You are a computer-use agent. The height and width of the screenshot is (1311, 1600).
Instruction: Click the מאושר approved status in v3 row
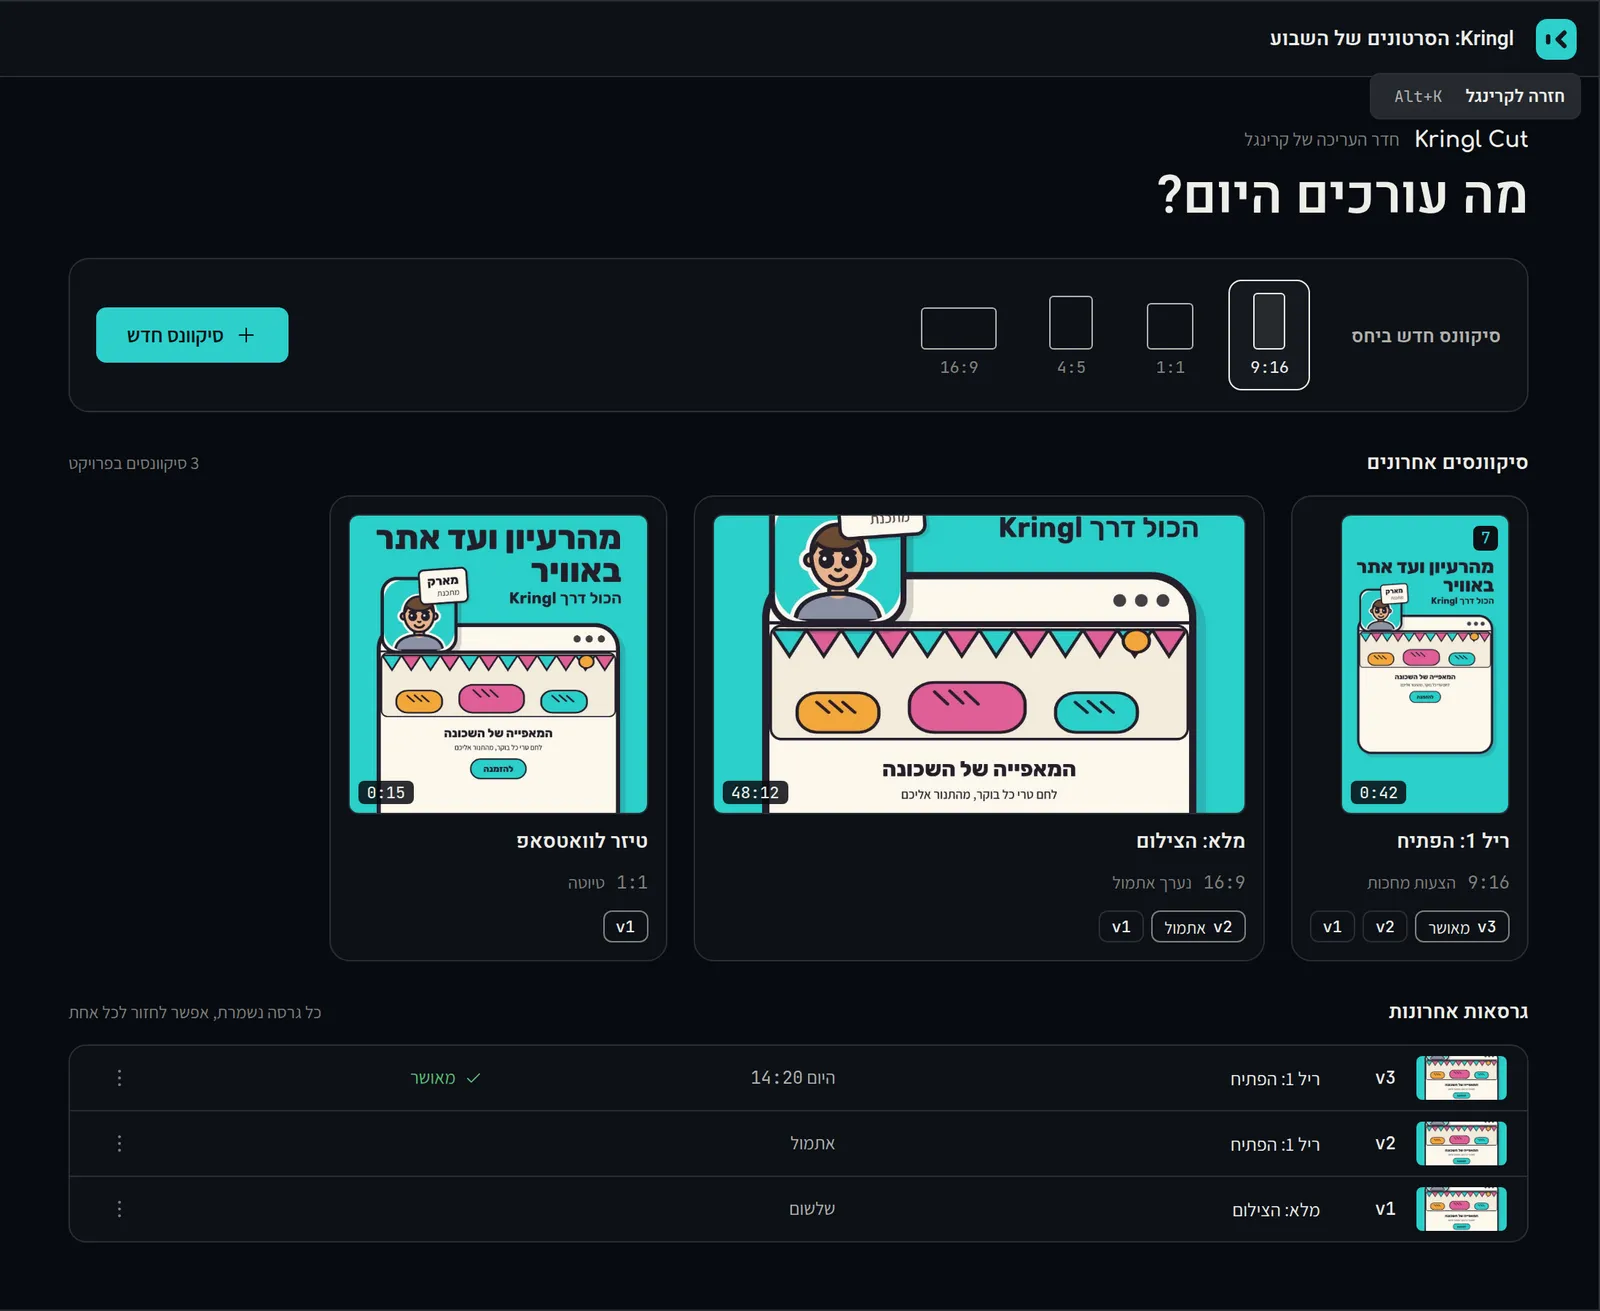pyautogui.click(x=445, y=1078)
